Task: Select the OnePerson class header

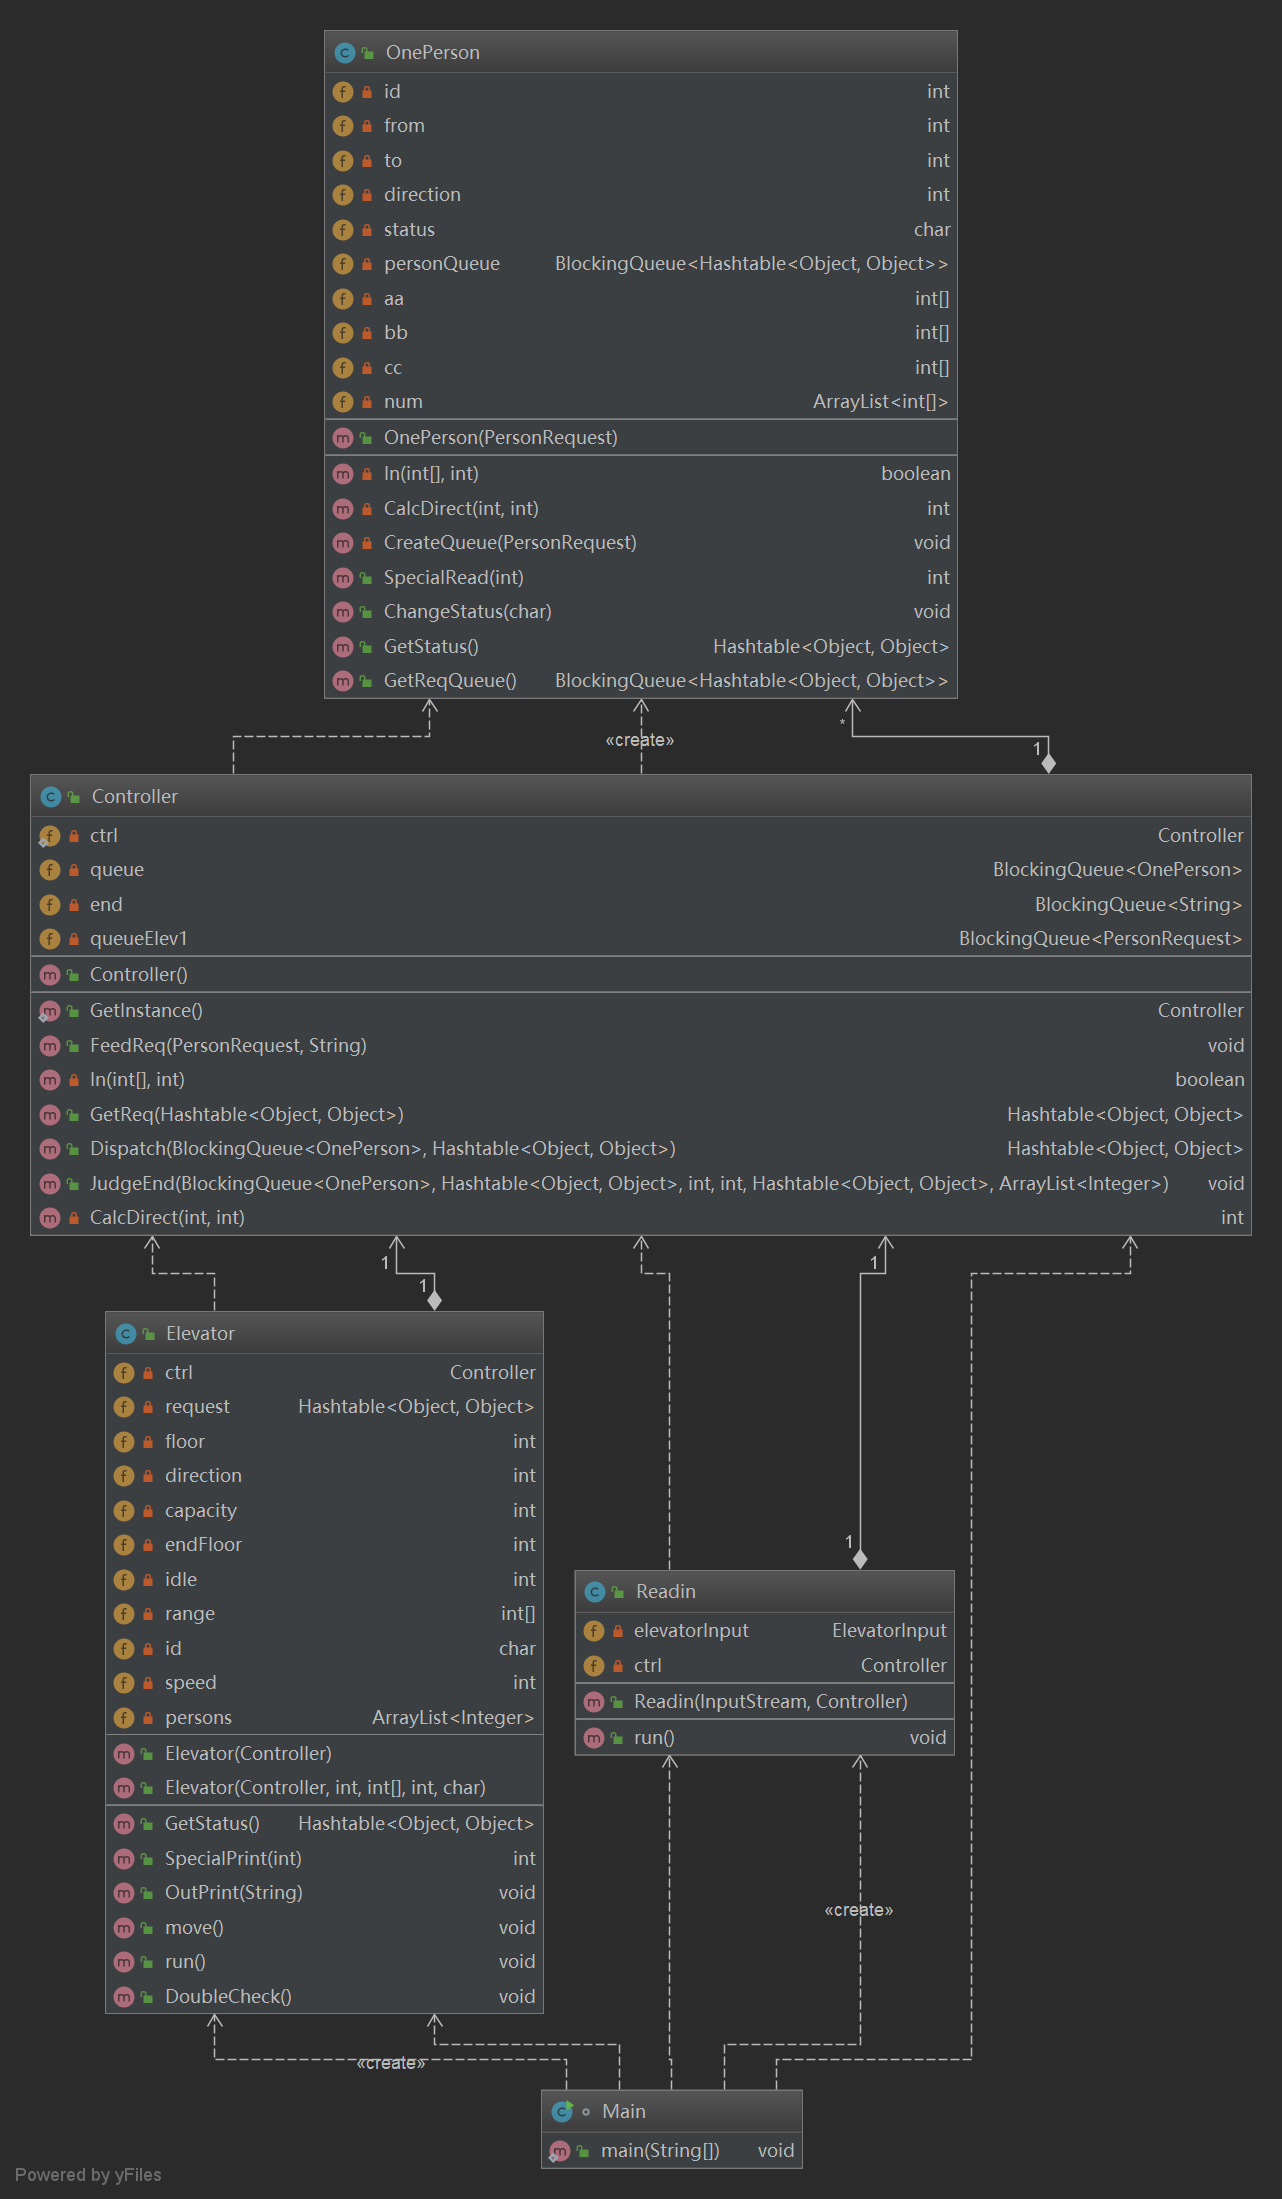Action: click(x=641, y=52)
